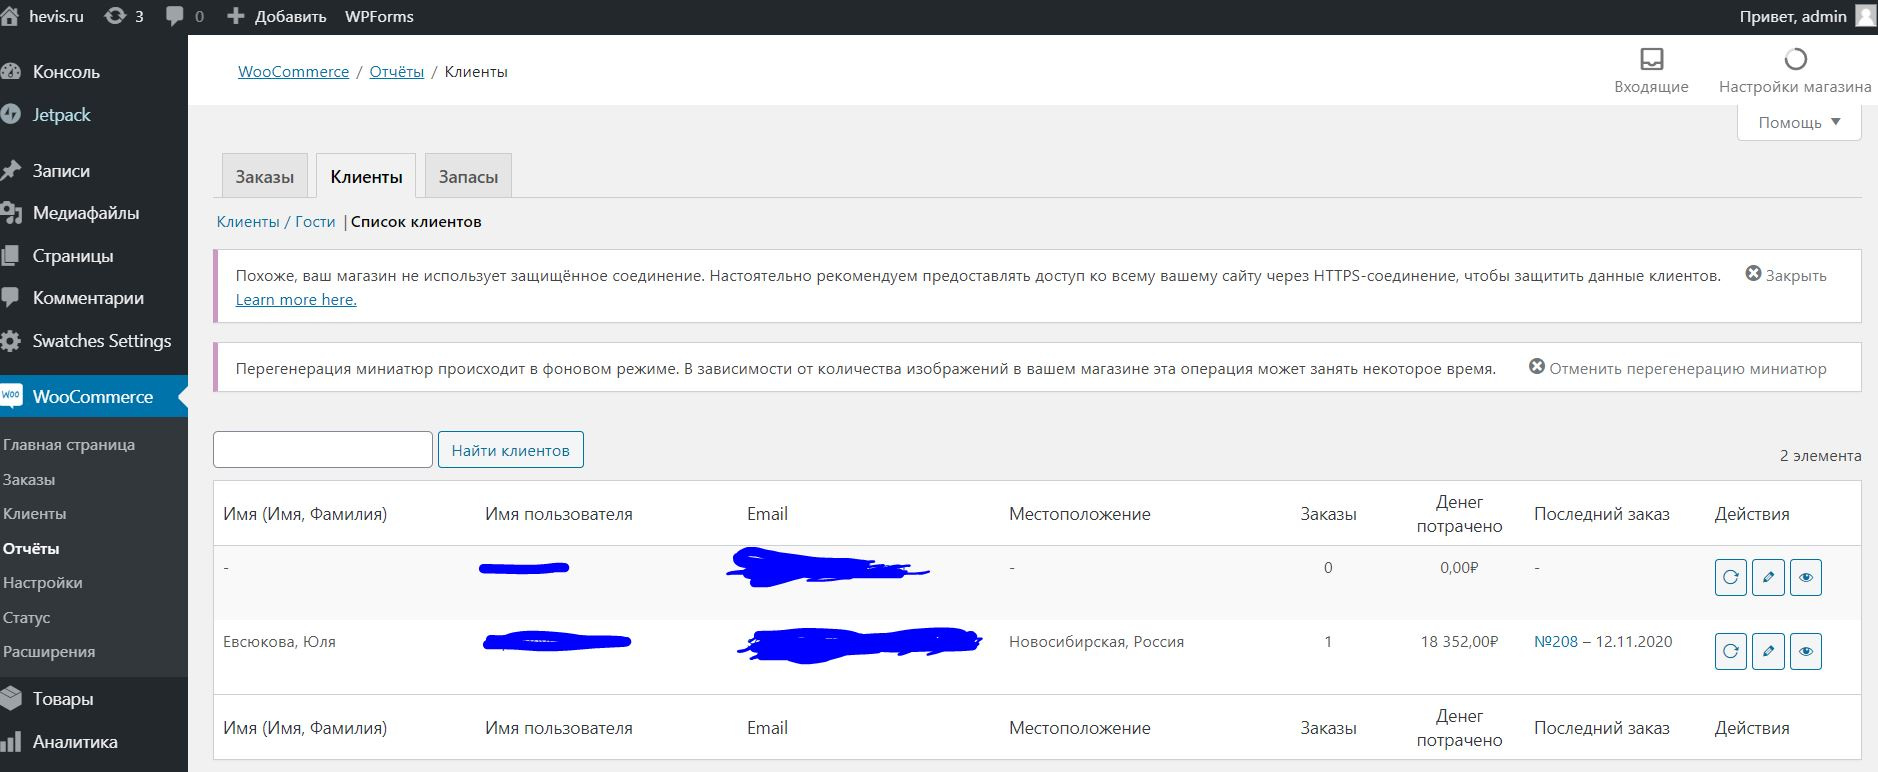Cancel thumbnail regeneration via Отменить icon

click(1537, 367)
